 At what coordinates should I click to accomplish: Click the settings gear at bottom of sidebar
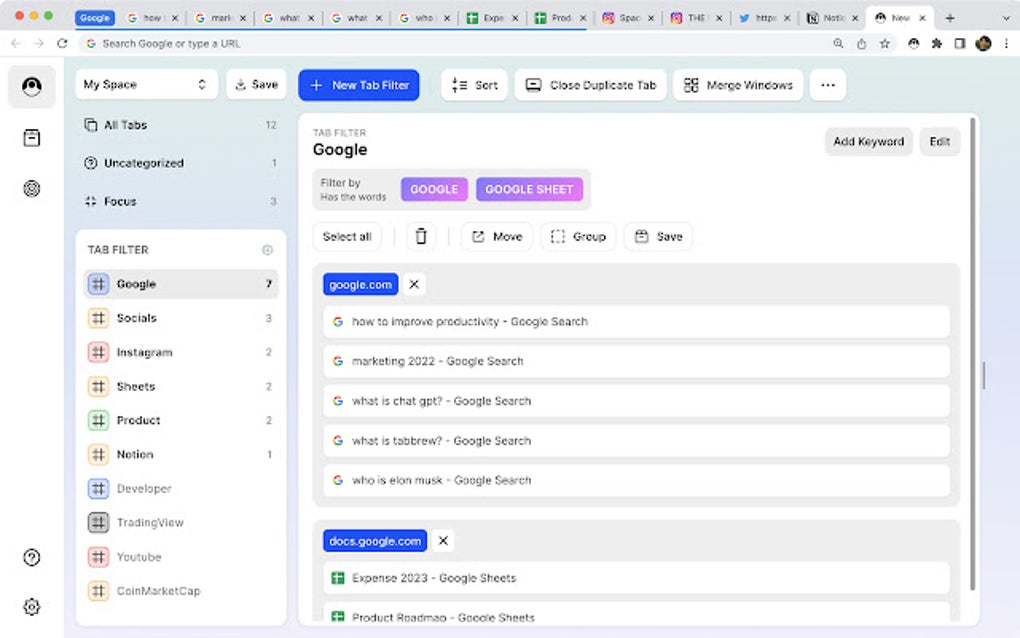pyautogui.click(x=31, y=607)
